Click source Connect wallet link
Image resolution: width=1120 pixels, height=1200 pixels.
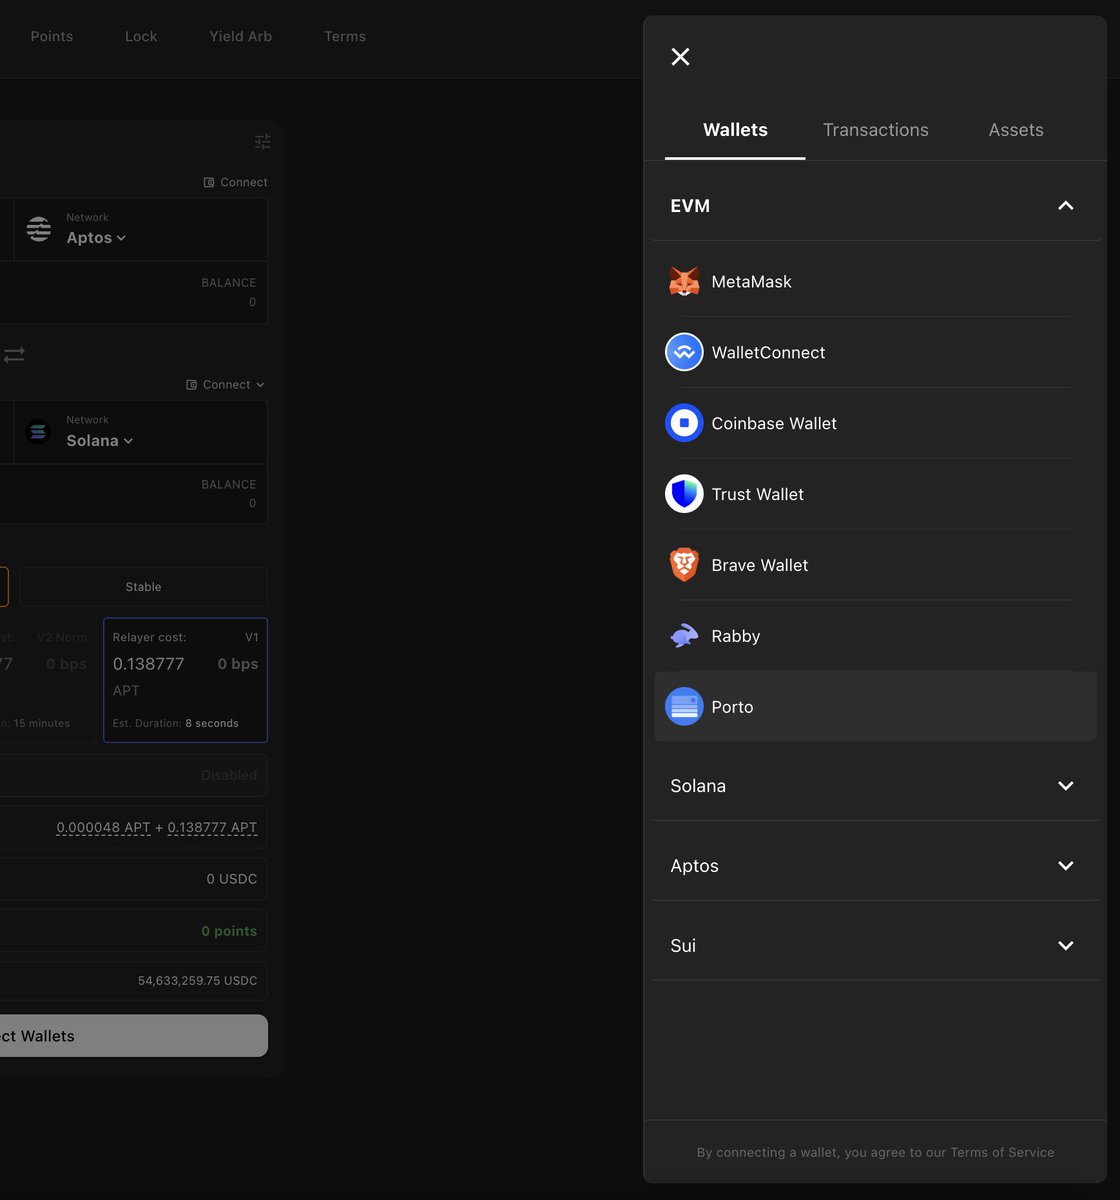click(x=235, y=182)
